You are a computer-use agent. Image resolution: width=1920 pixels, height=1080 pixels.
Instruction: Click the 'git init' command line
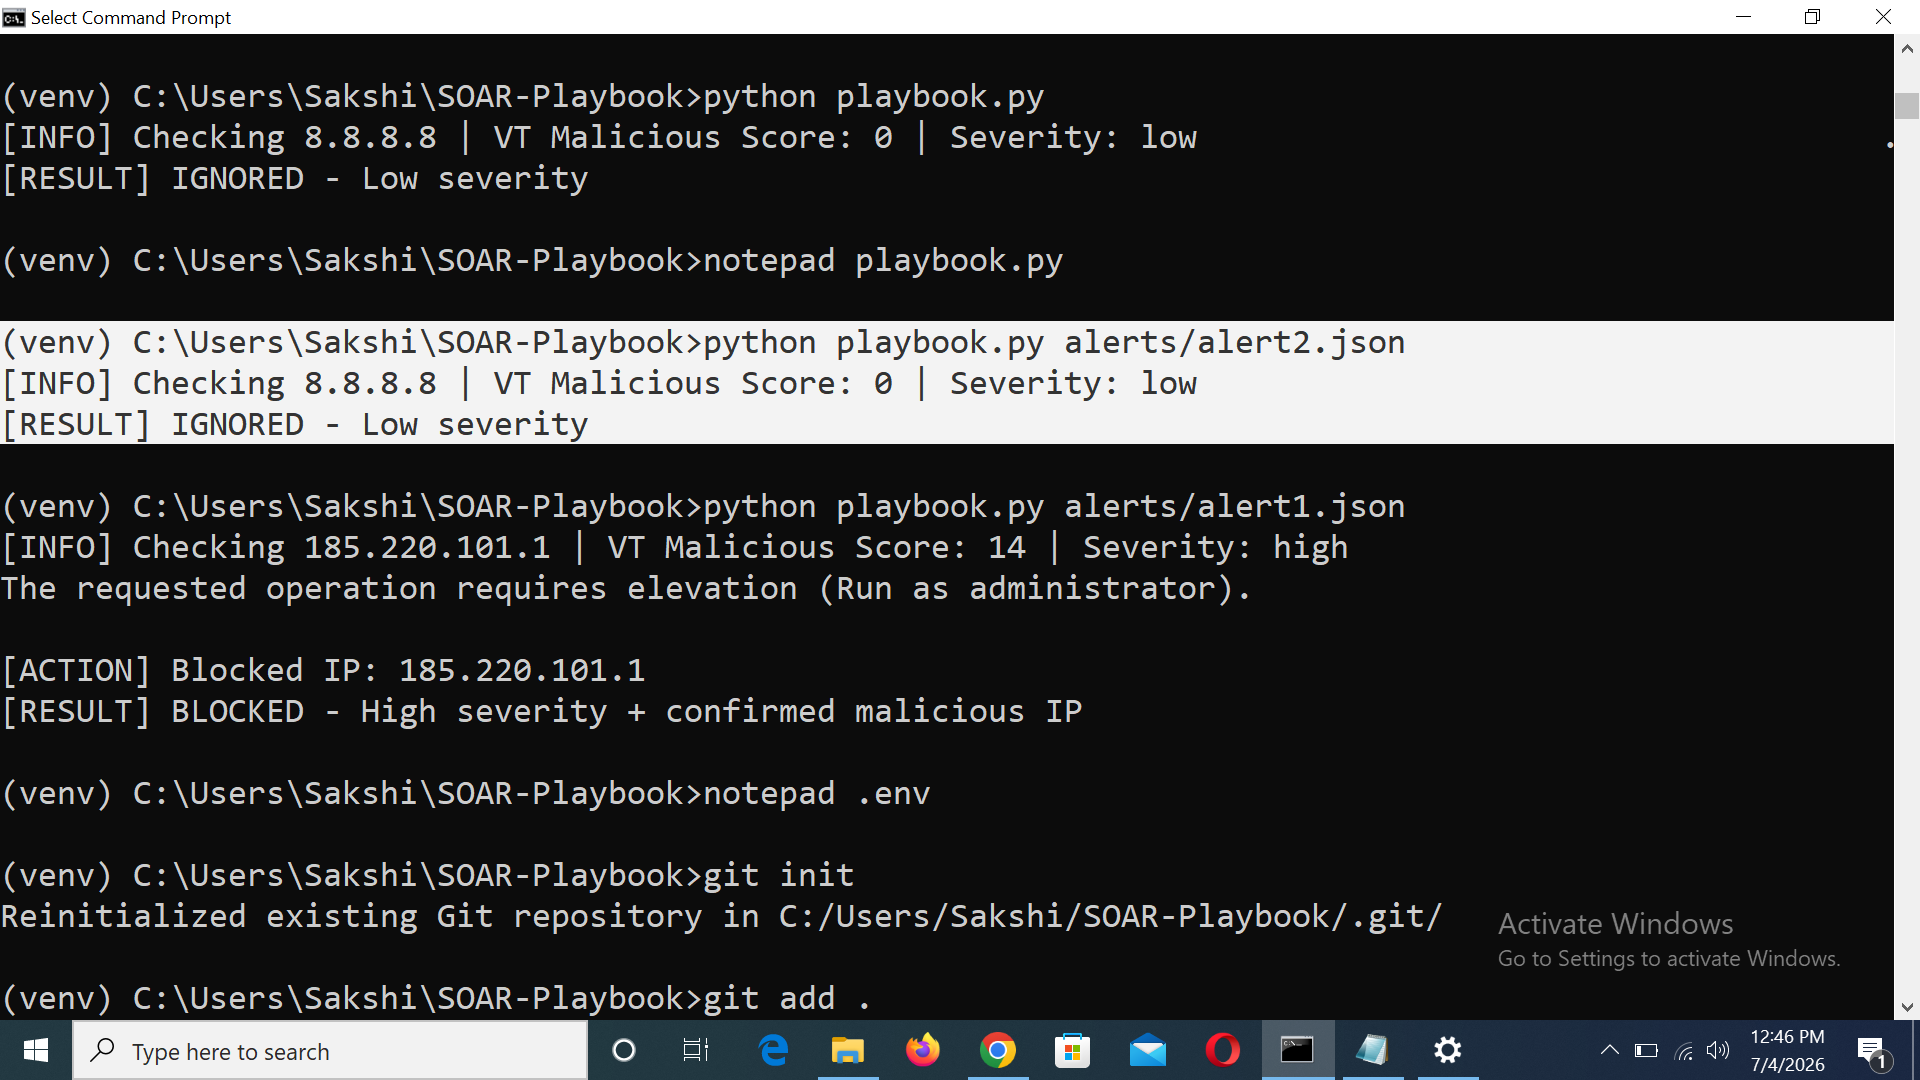[x=428, y=875]
